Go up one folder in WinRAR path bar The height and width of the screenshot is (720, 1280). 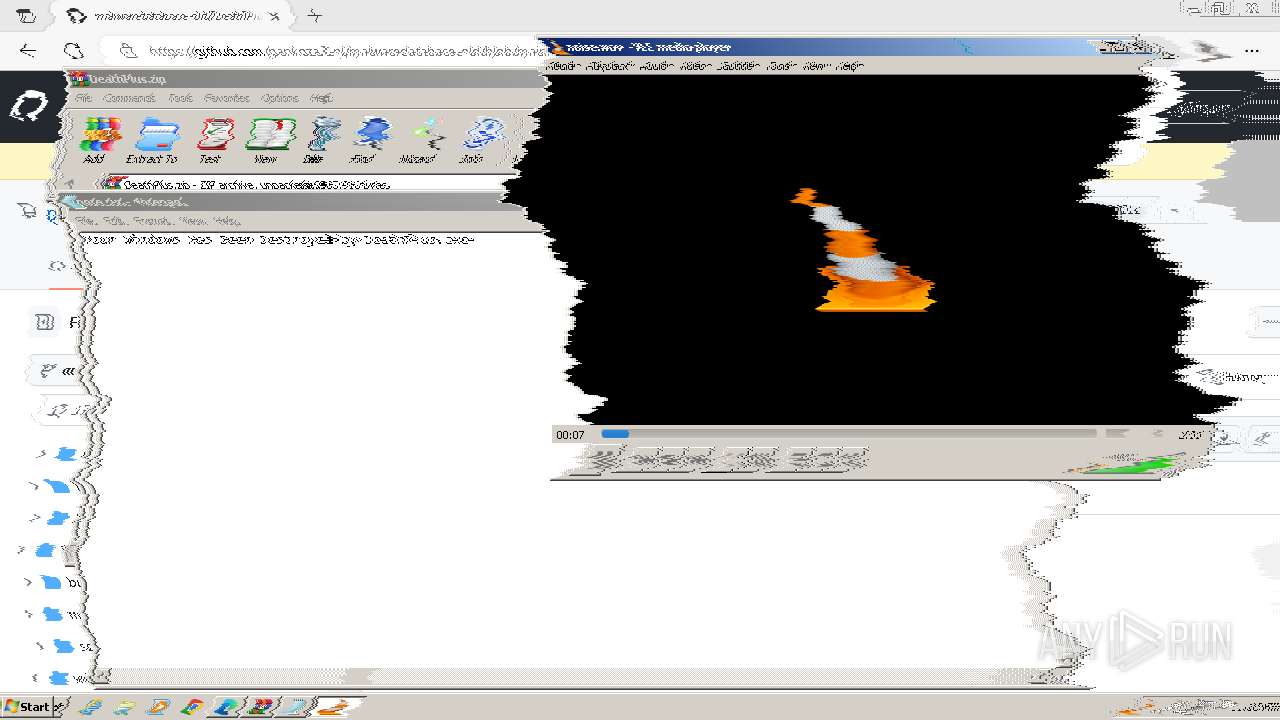(x=71, y=183)
